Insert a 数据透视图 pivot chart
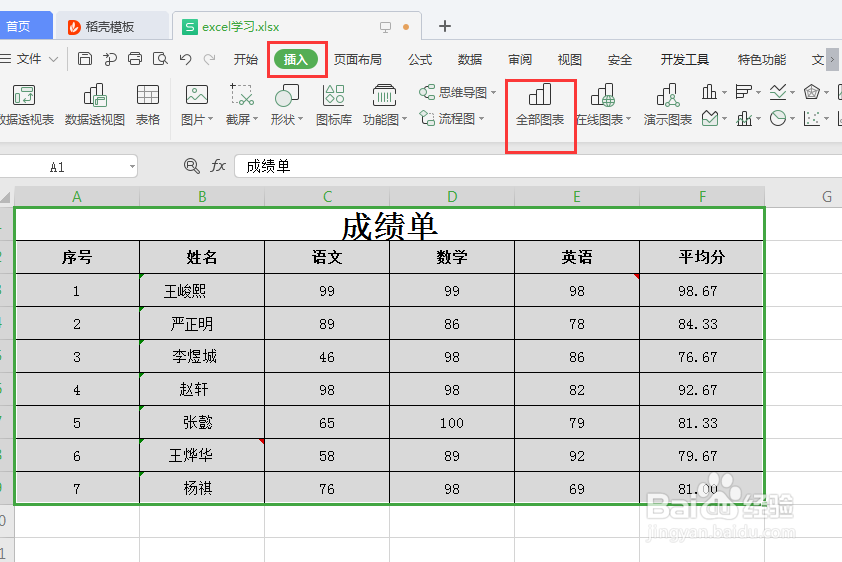Image resolution: width=842 pixels, height=562 pixels. coord(95,105)
